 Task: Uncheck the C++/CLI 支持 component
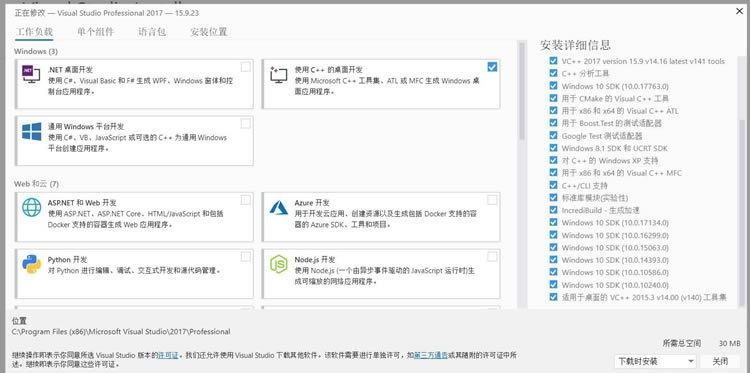[x=553, y=186]
